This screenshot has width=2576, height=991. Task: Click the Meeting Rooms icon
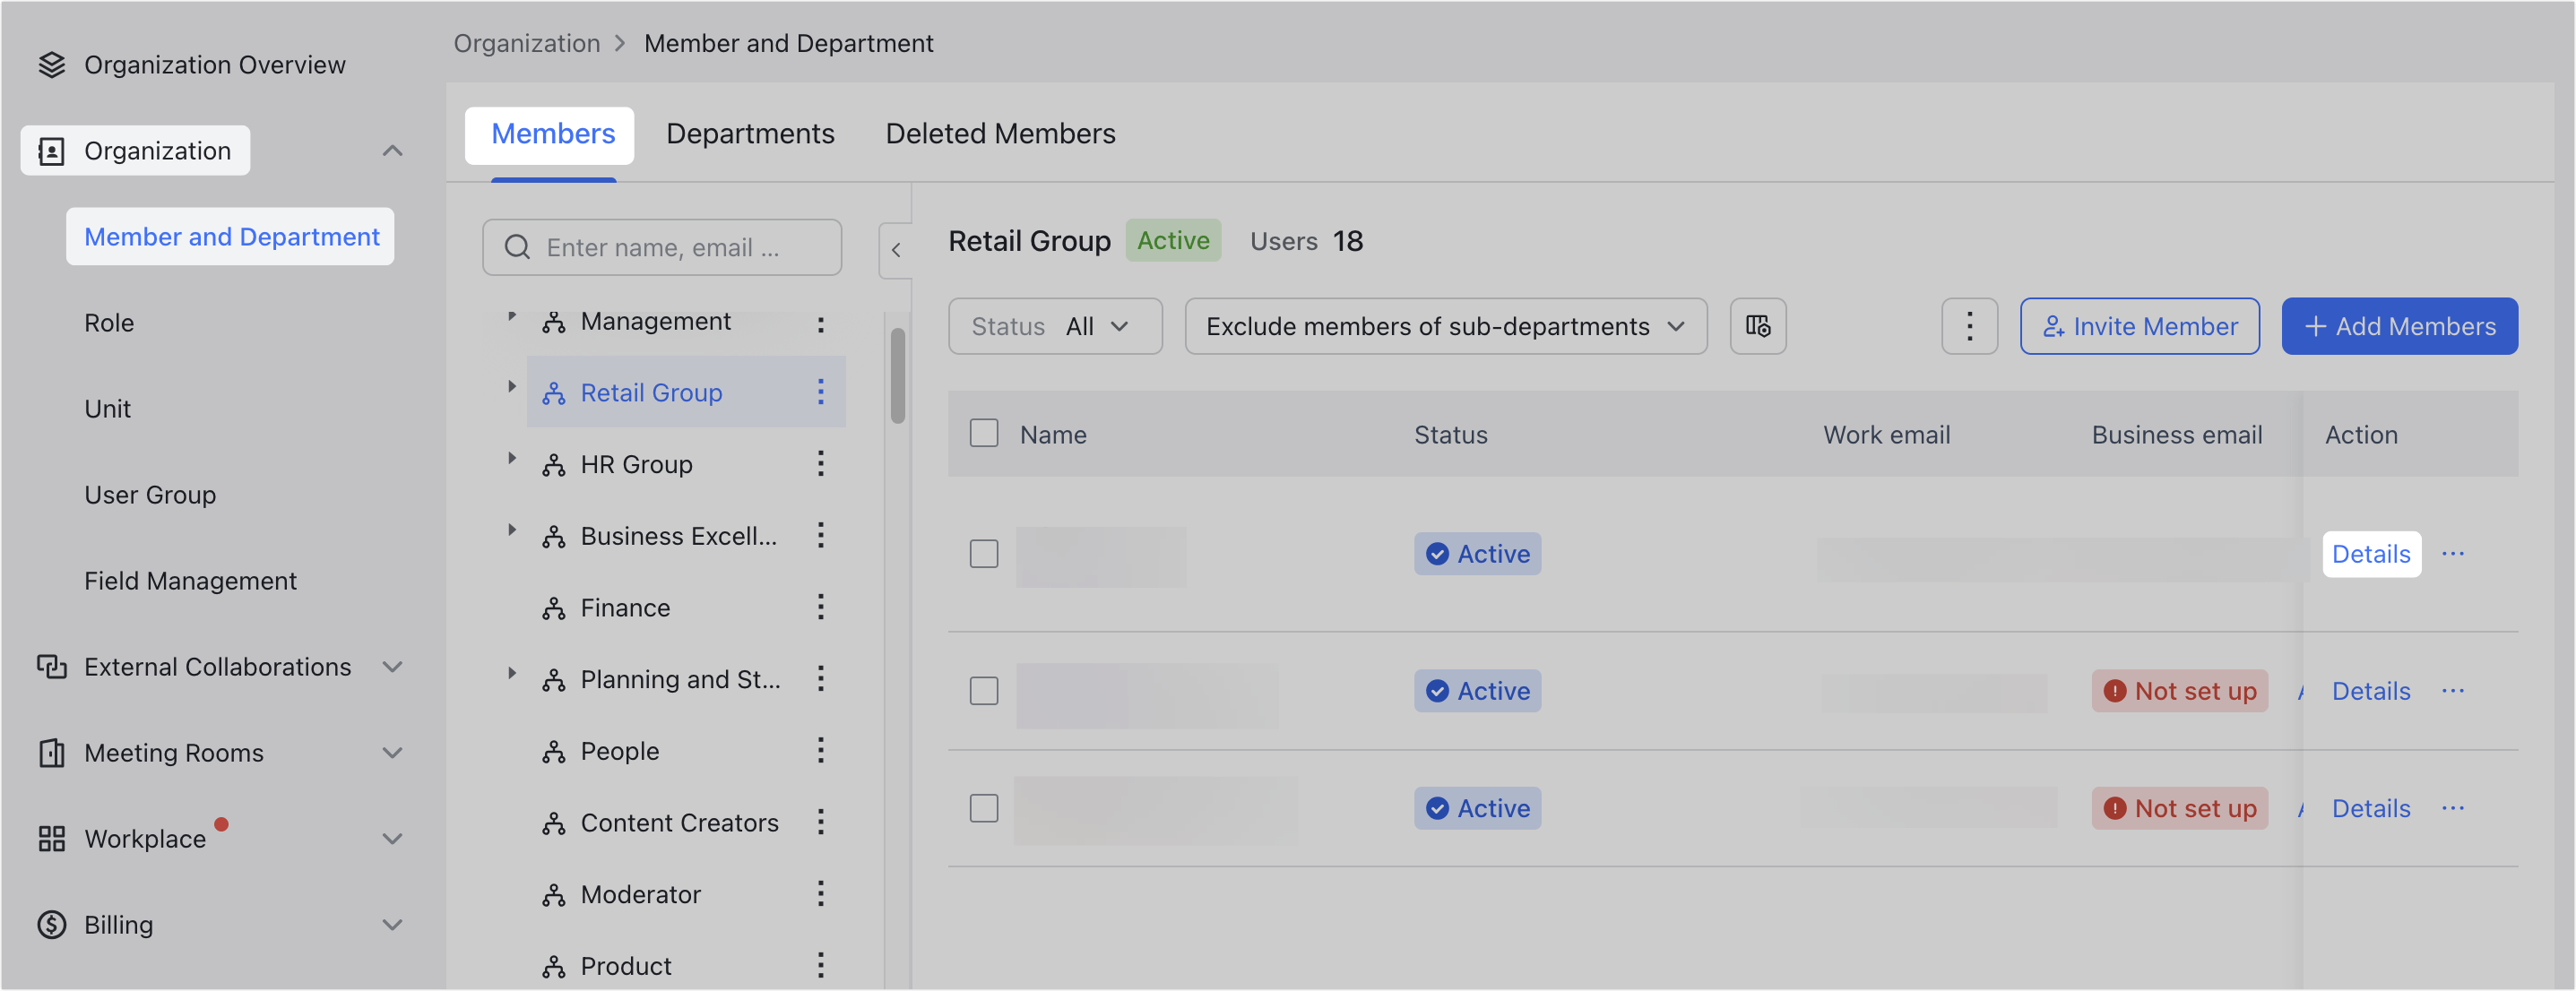coord(52,752)
